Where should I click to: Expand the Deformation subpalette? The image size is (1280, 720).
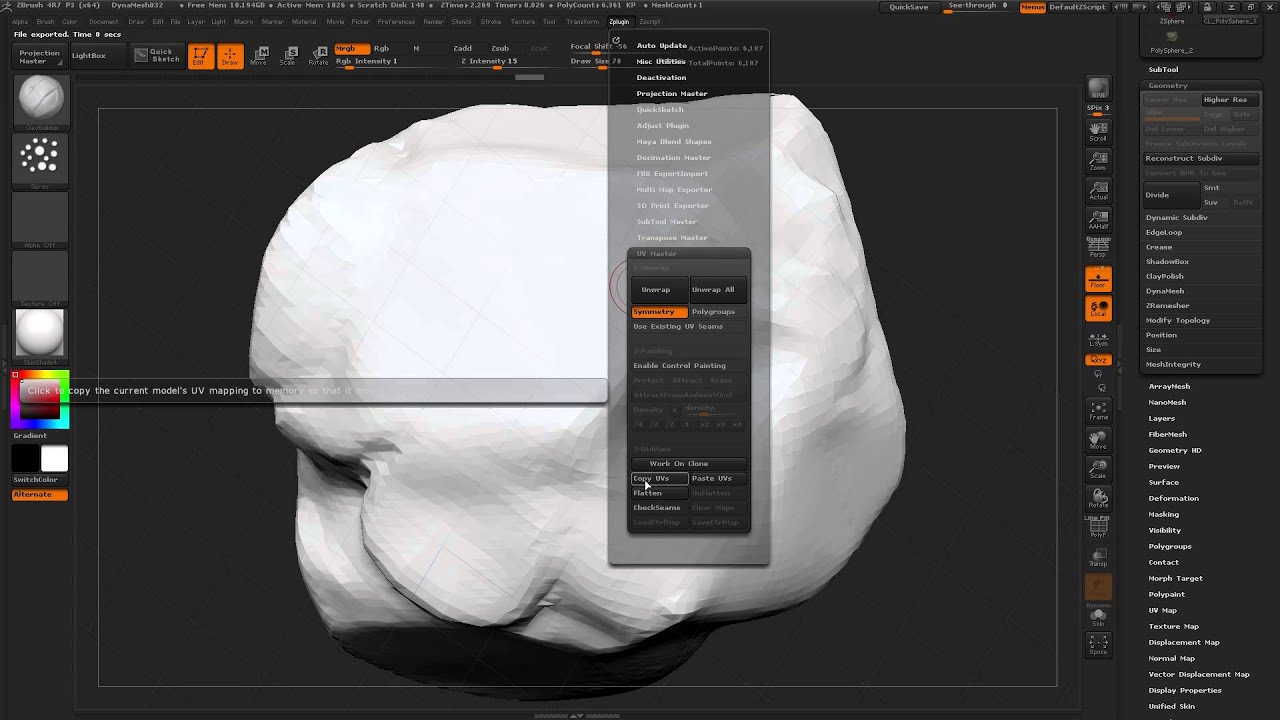(1174, 498)
